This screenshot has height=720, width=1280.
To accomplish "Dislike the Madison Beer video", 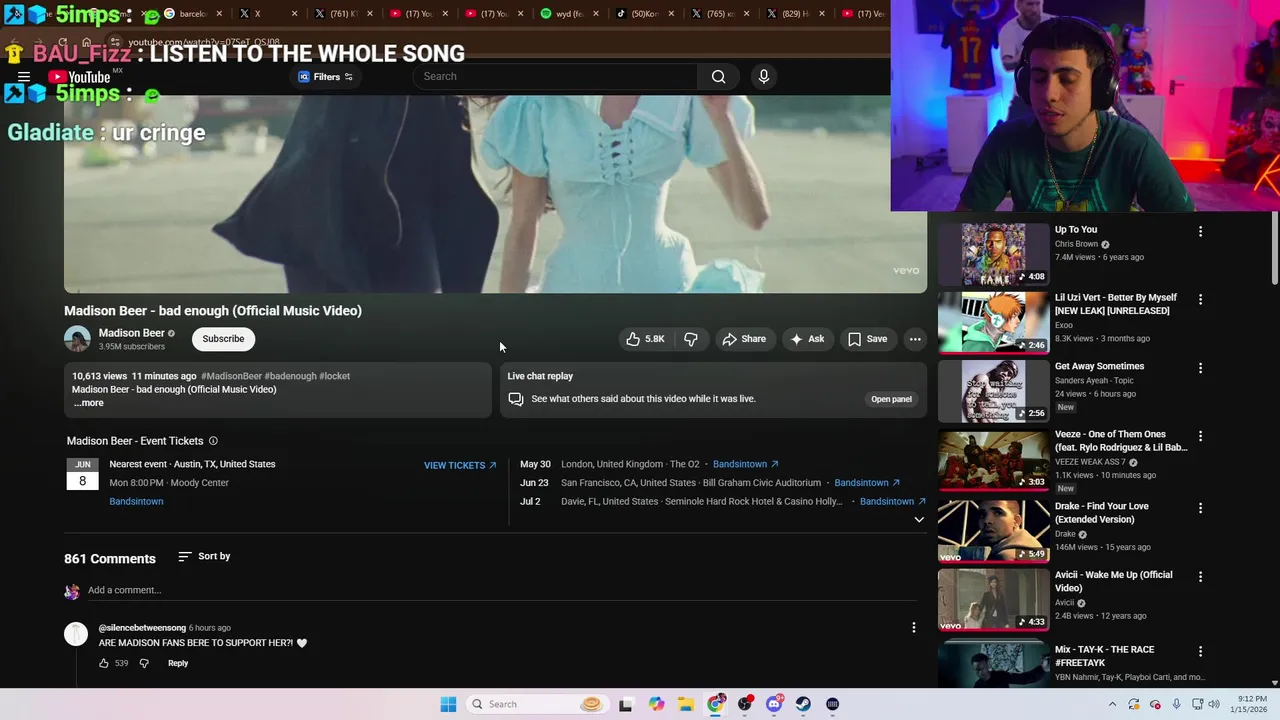I will pyautogui.click(x=691, y=339).
